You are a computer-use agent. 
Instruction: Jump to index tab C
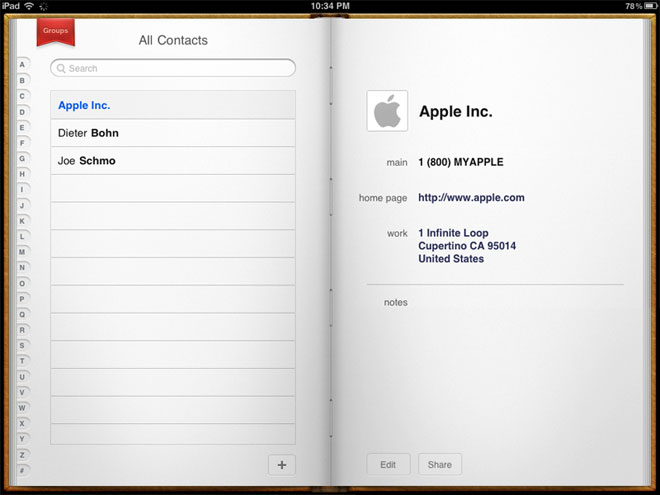(22, 96)
